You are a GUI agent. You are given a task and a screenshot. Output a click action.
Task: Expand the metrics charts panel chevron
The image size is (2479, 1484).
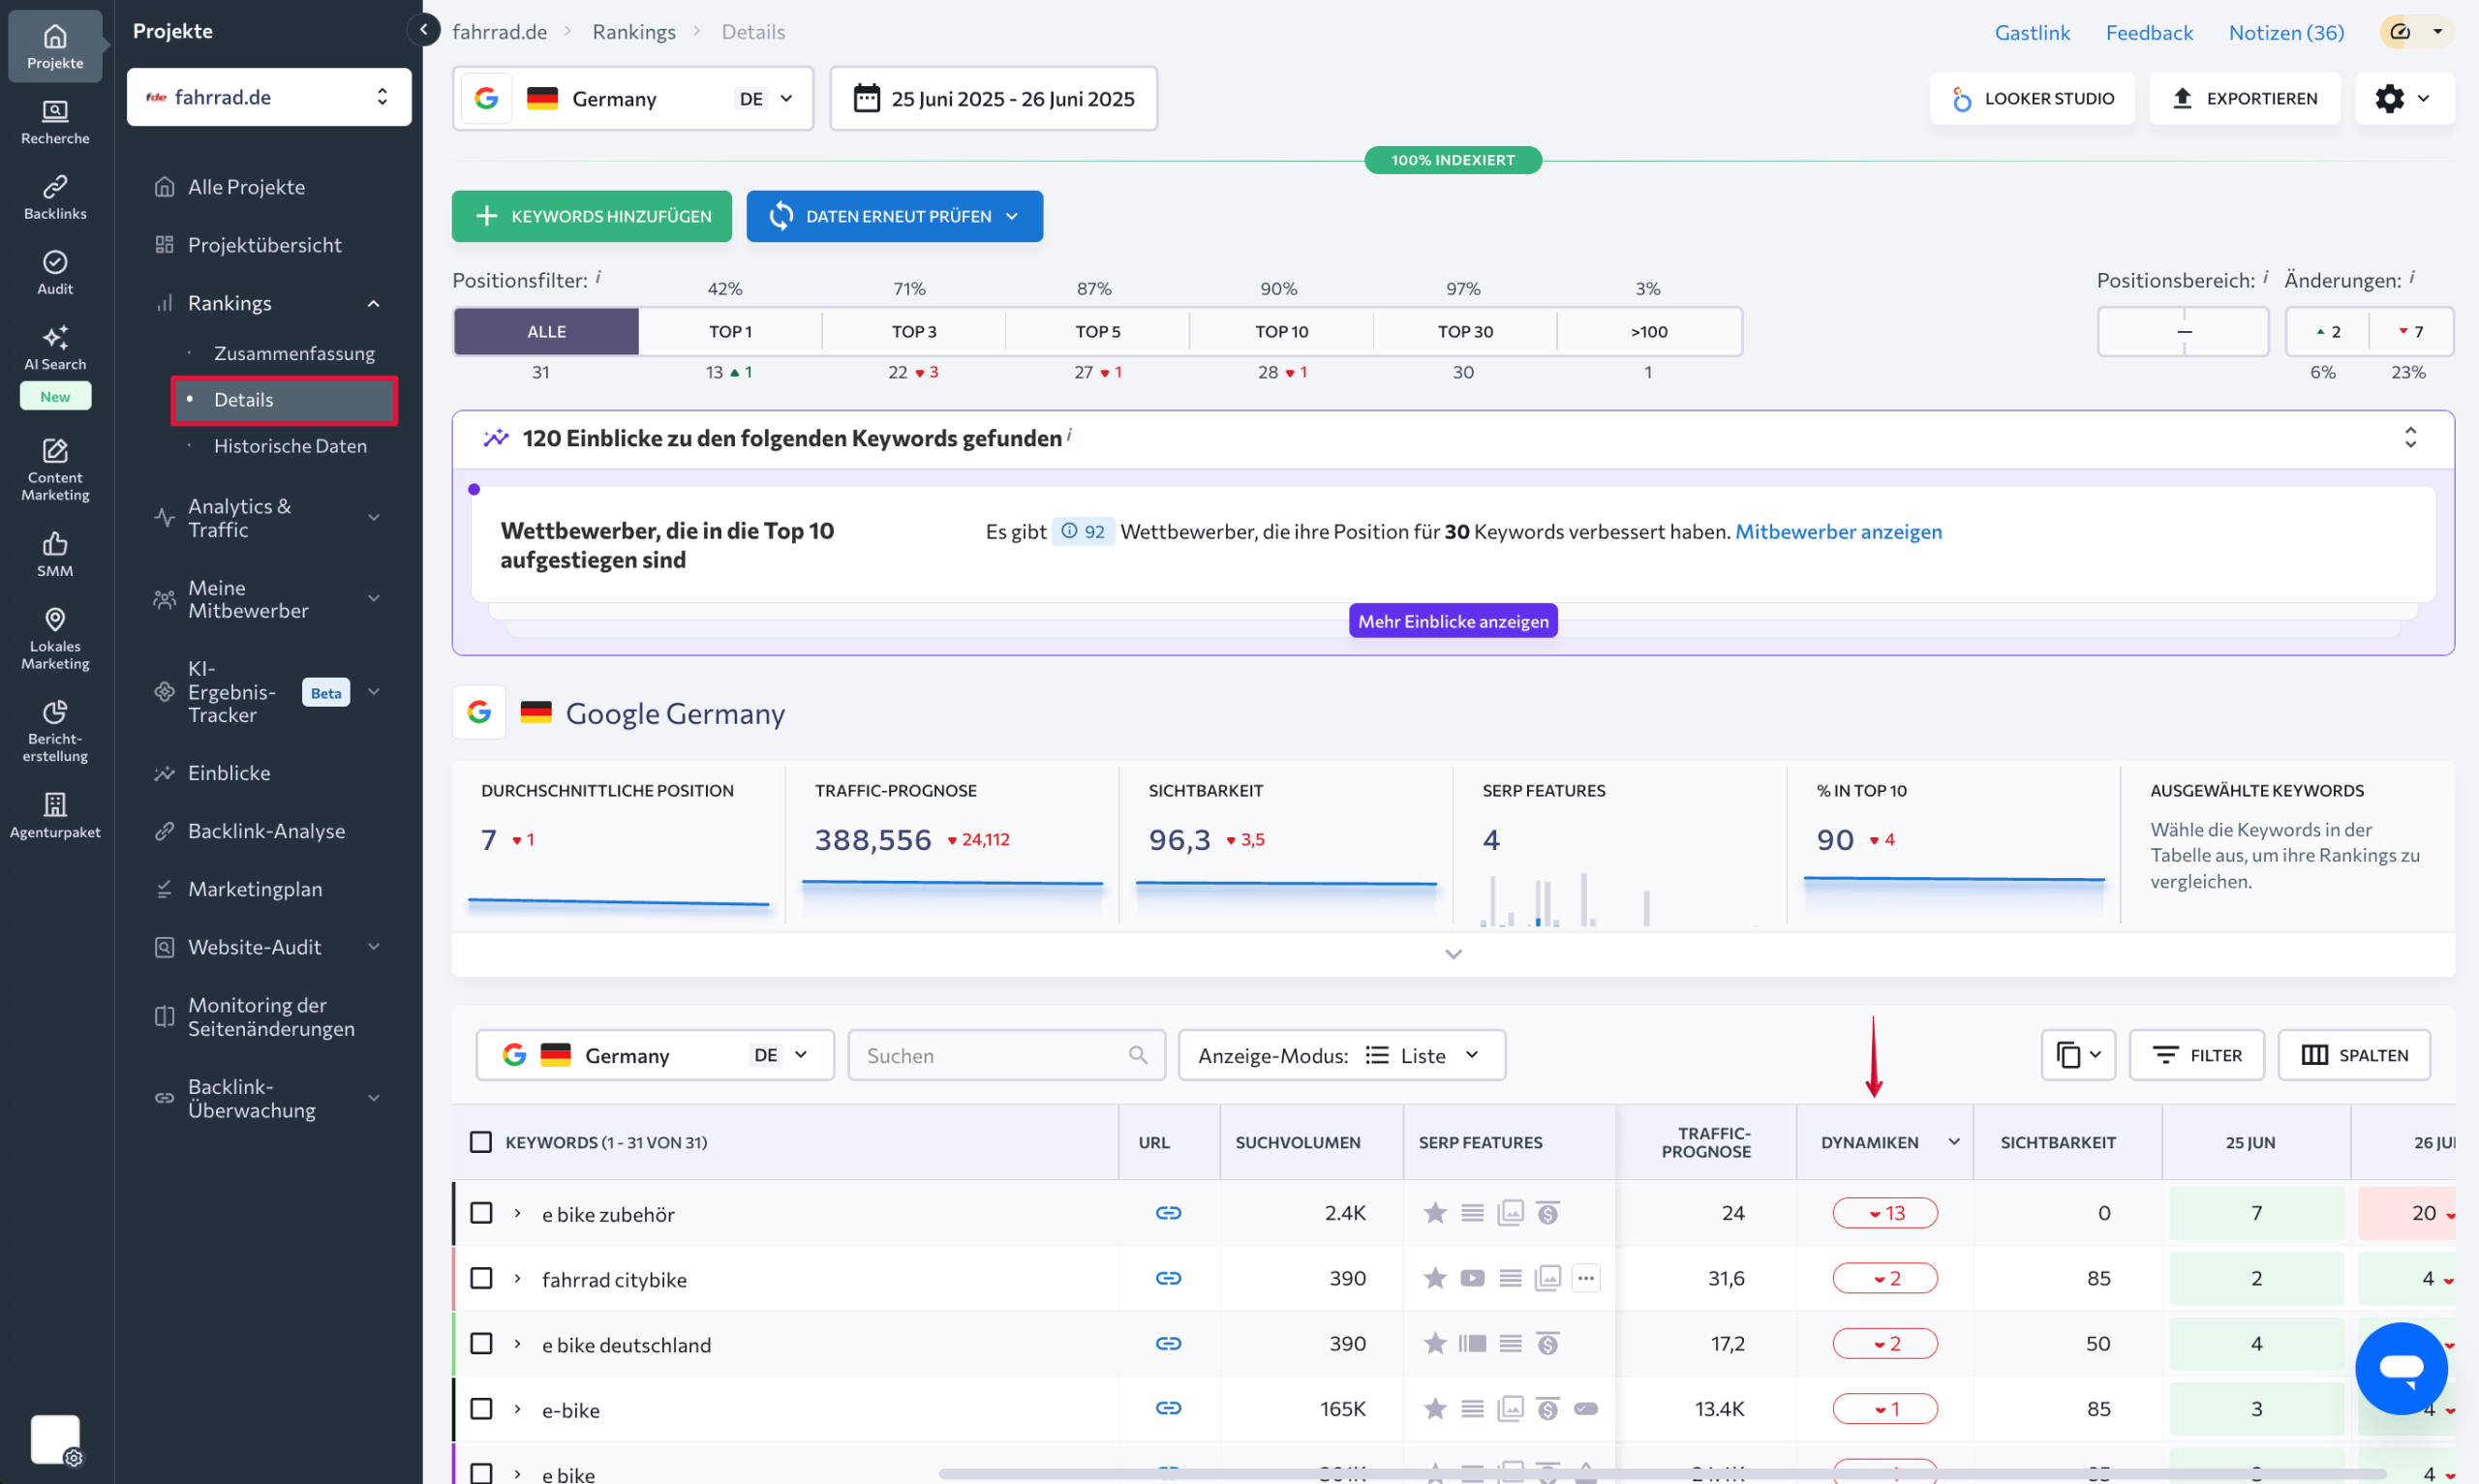click(1453, 954)
